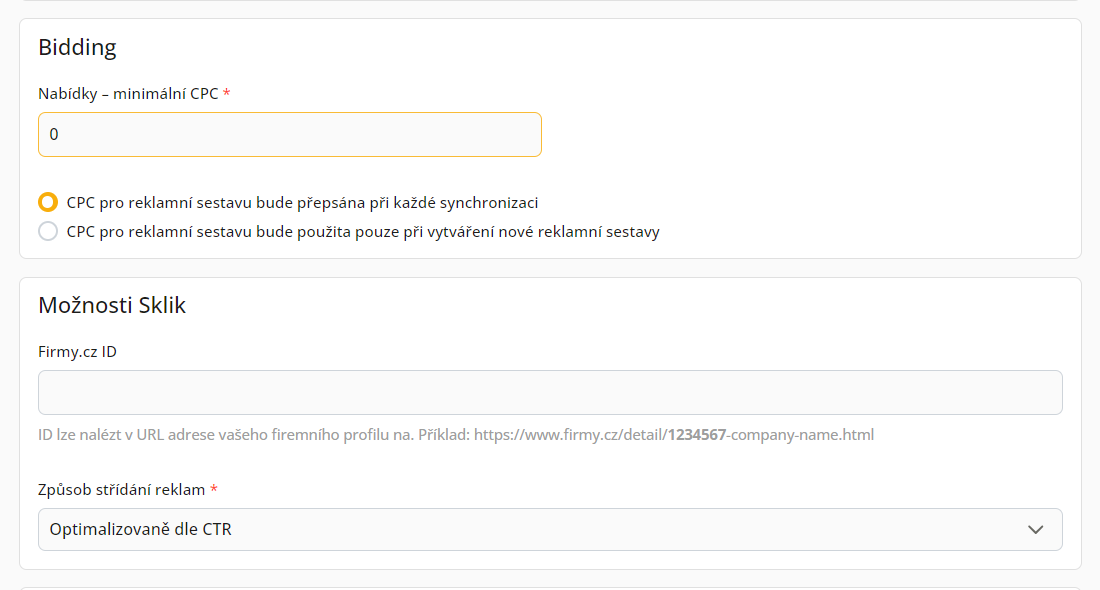
Task: Click the red asterisk beside minimální CPC
Action: coord(227,93)
